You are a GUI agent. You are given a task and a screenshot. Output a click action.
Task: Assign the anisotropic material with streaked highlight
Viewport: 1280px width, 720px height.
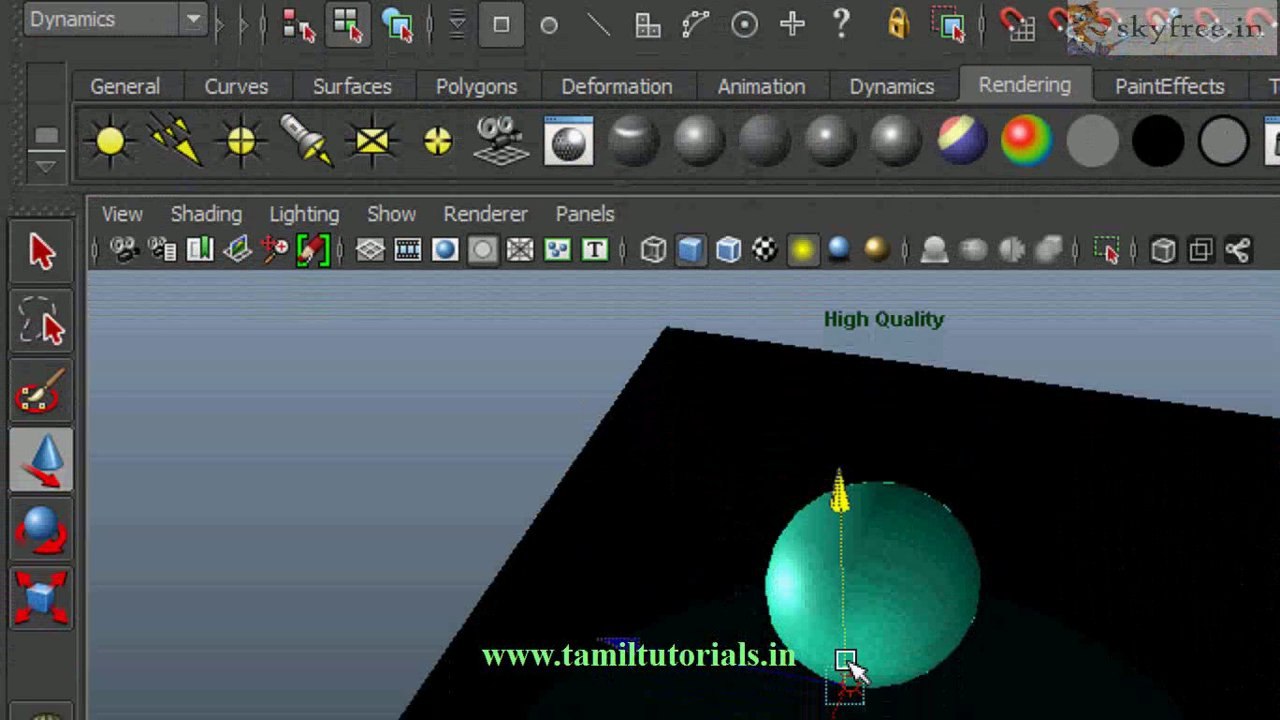coord(633,141)
